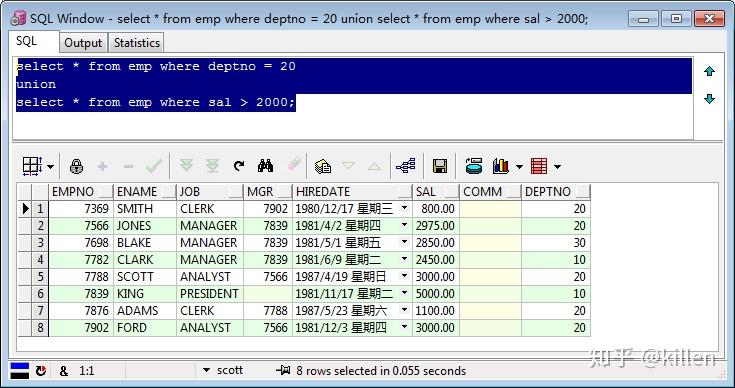Open date dropdown in FORD's HIREDATE cell
Viewport: 735px width, 388px height.
(x=404, y=327)
